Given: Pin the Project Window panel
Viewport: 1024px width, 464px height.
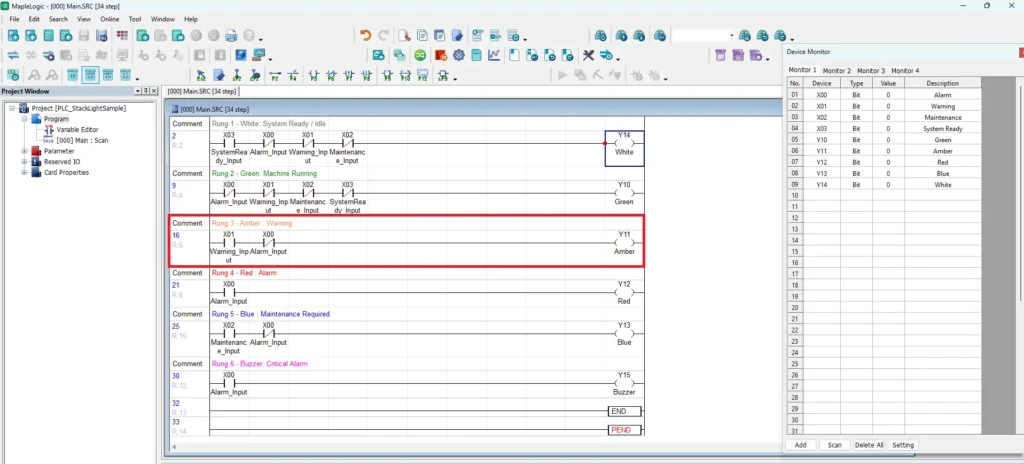Looking at the screenshot, I should point(146,91).
